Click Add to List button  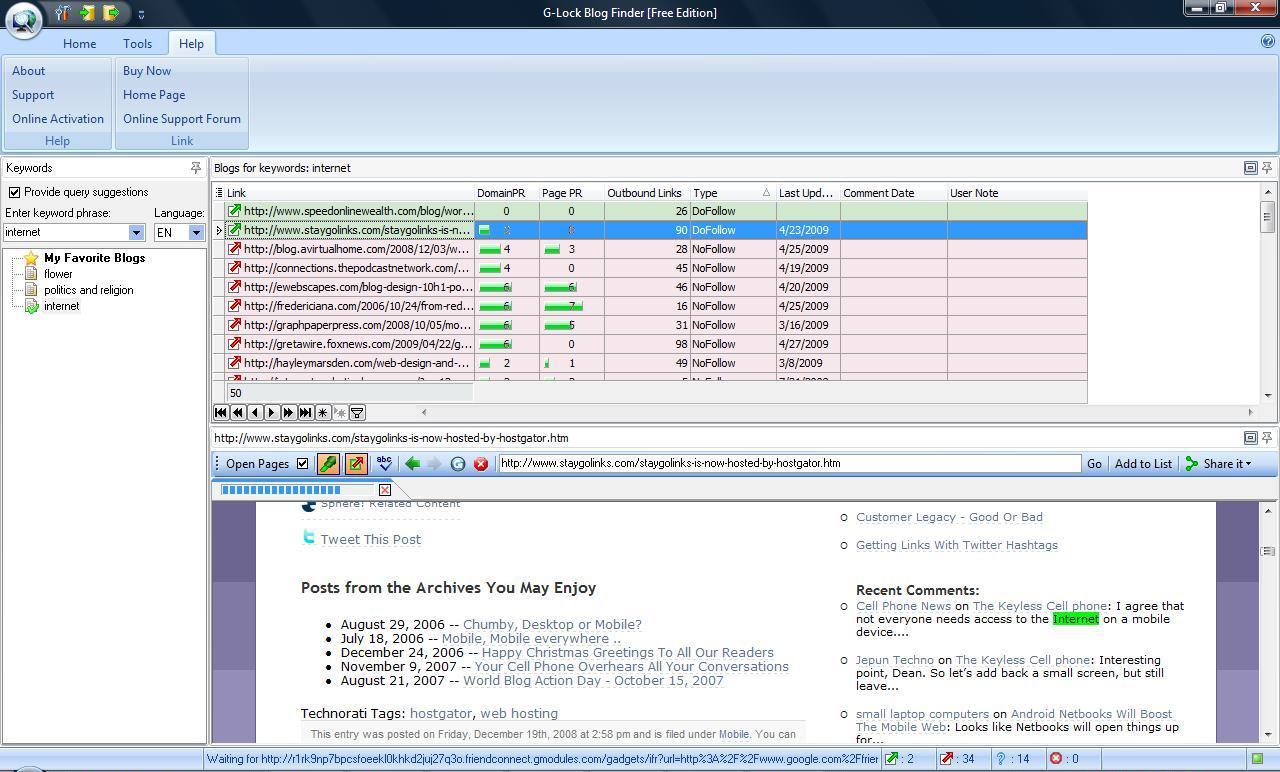coord(1143,464)
